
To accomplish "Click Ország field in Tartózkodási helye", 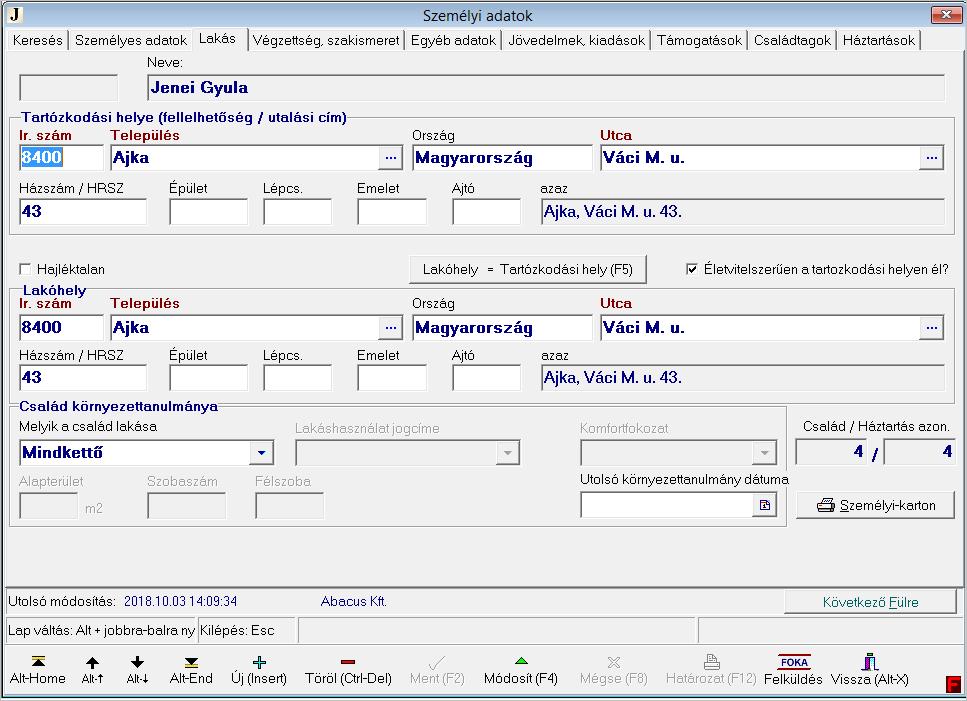I will 502,158.
